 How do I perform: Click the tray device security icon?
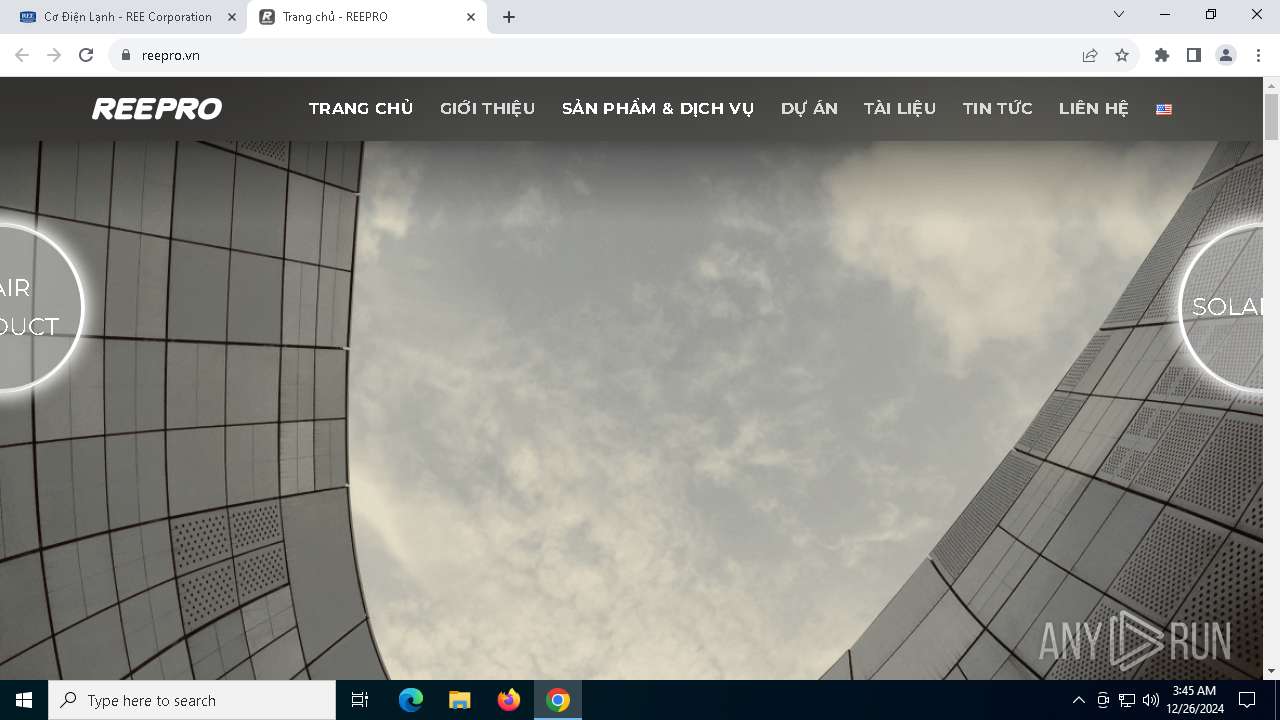1103,700
